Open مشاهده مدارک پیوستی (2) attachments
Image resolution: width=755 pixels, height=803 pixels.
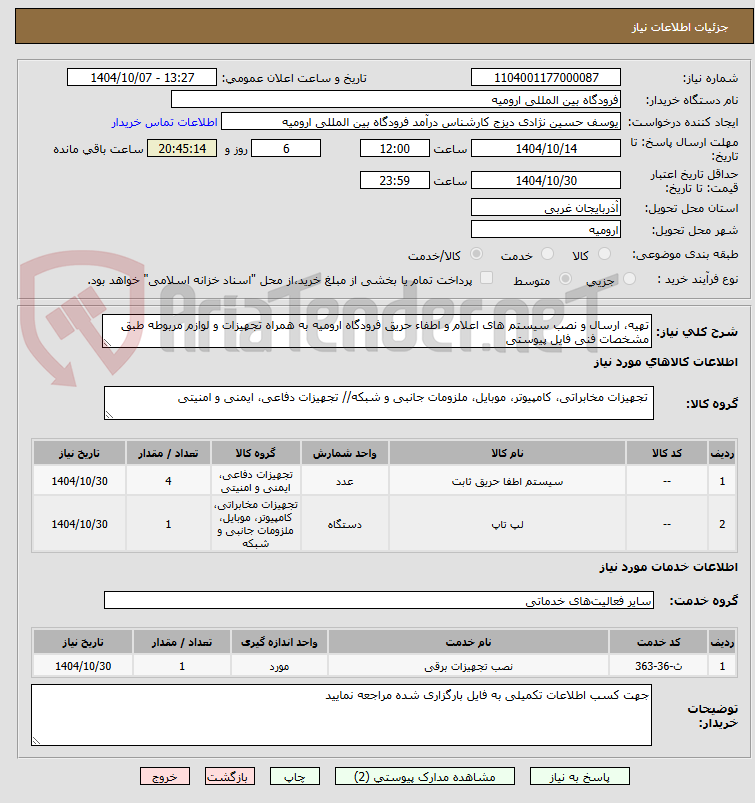[x=425, y=776]
